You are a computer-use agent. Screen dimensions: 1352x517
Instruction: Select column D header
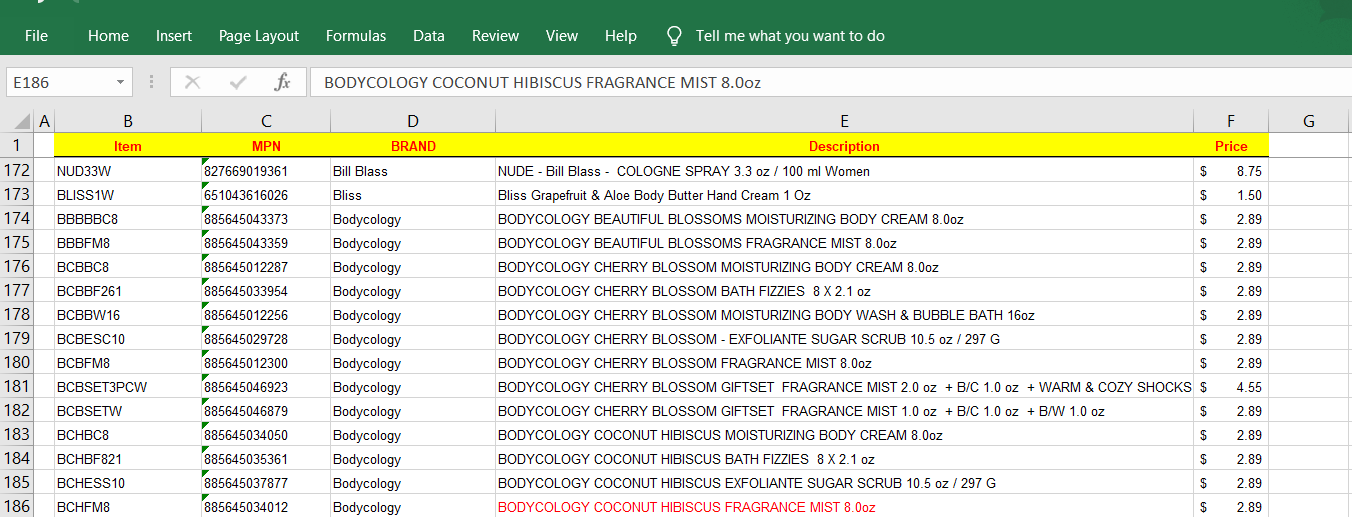413,121
